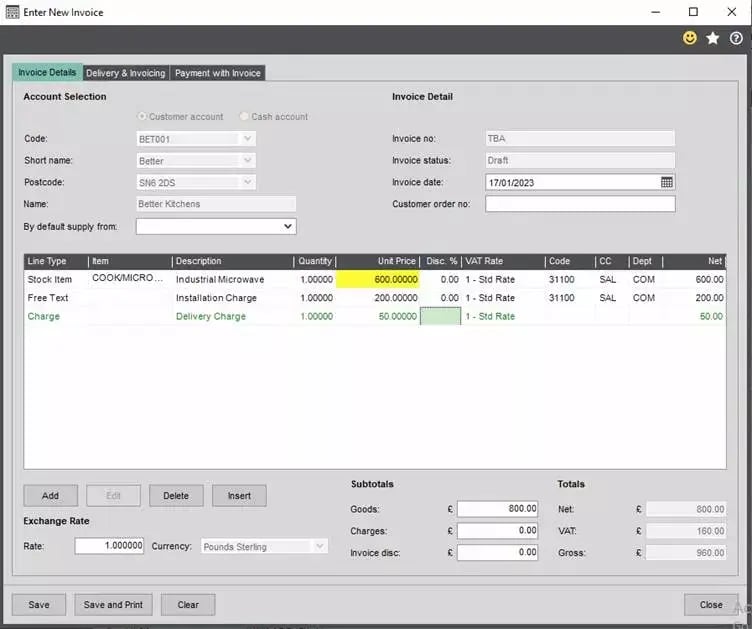This screenshot has height=629, width=752.
Task: Click the Save button
Action: (x=39, y=605)
